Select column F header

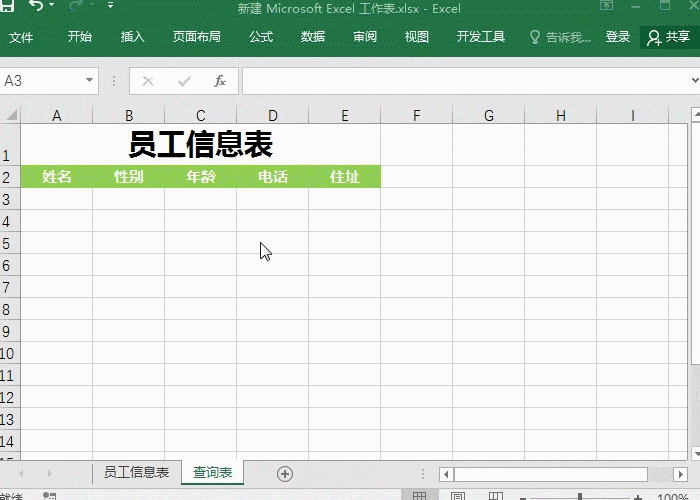pyautogui.click(x=417, y=116)
